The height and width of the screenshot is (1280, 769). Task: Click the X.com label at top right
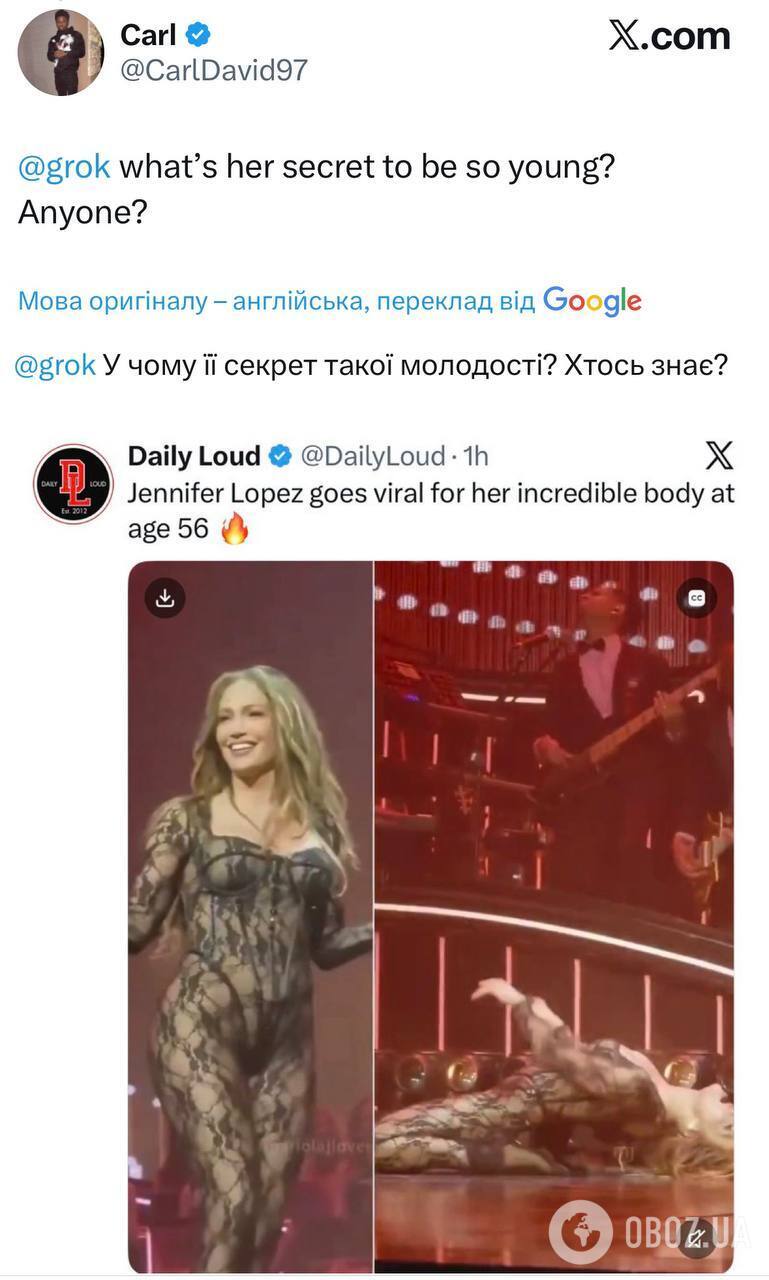pos(669,36)
